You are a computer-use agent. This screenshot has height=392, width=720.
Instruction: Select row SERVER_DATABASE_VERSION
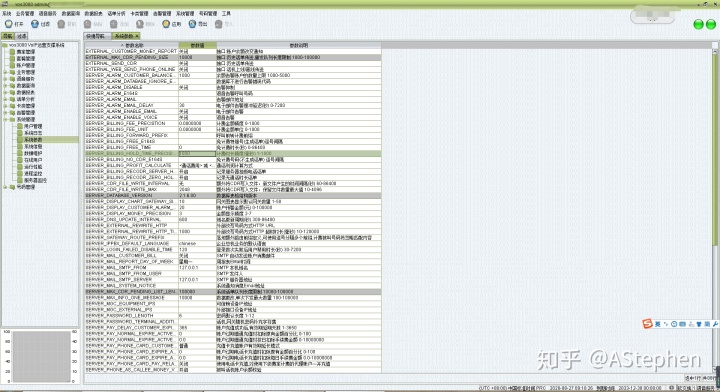click(233, 196)
